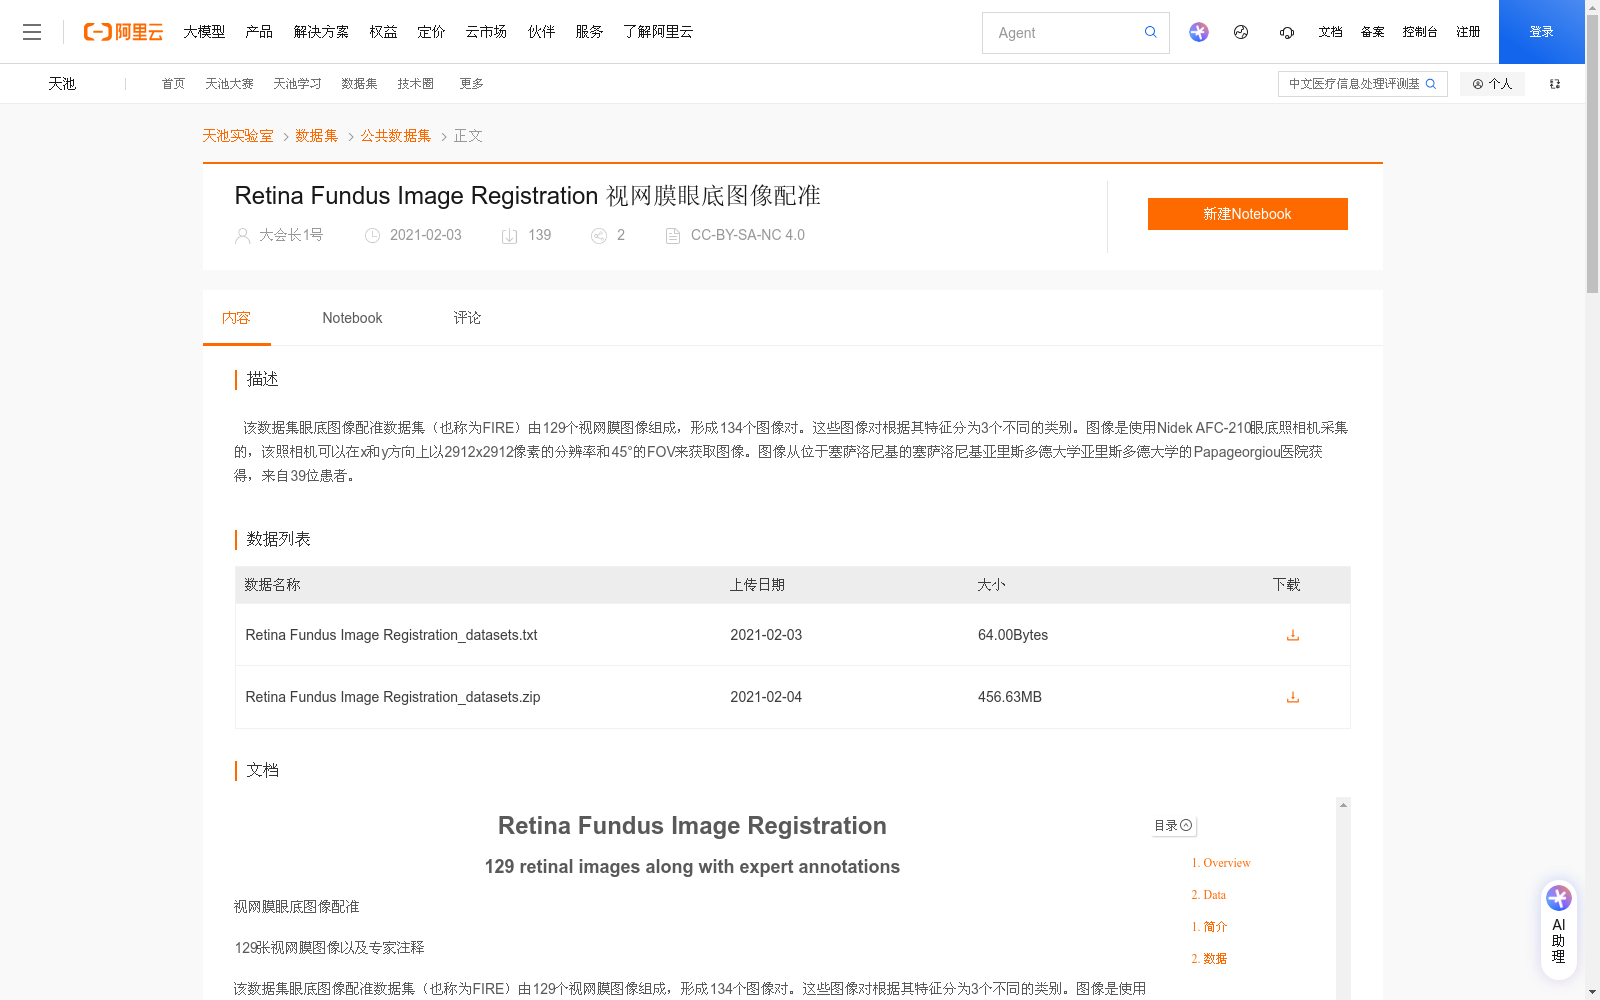Expand the 产品 top menu
Image resolution: width=1600 pixels, height=1000 pixels.
(259, 32)
